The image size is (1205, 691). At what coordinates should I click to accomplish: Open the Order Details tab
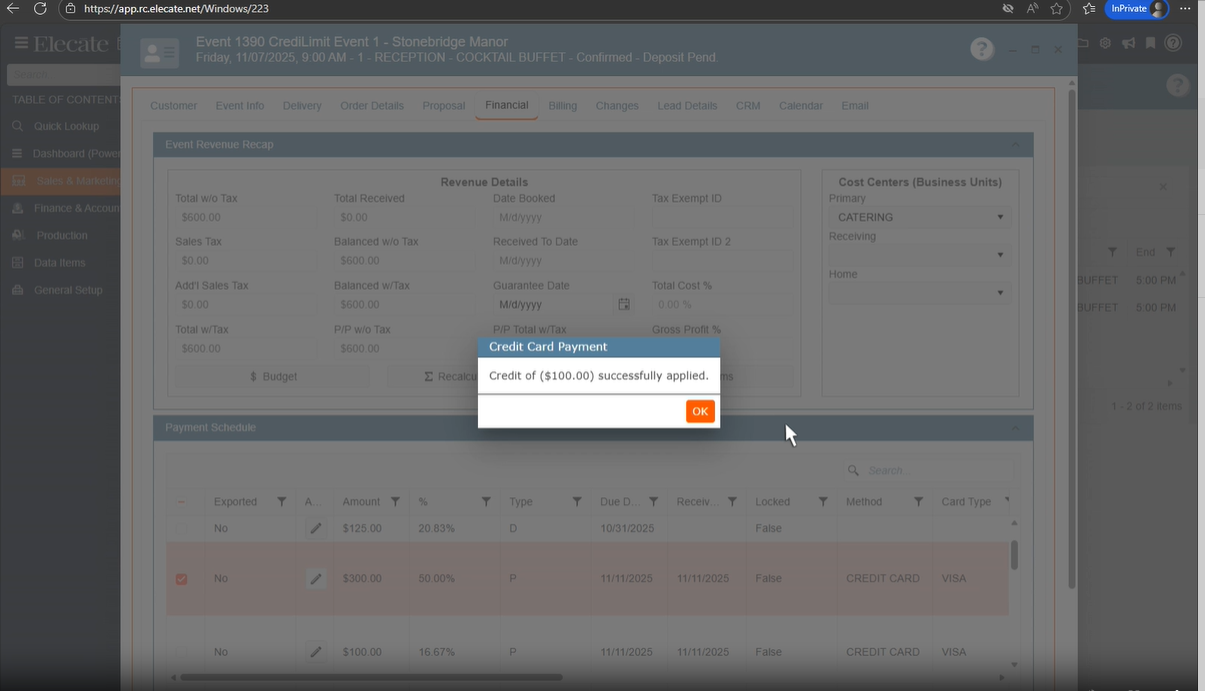pyautogui.click(x=371, y=106)
